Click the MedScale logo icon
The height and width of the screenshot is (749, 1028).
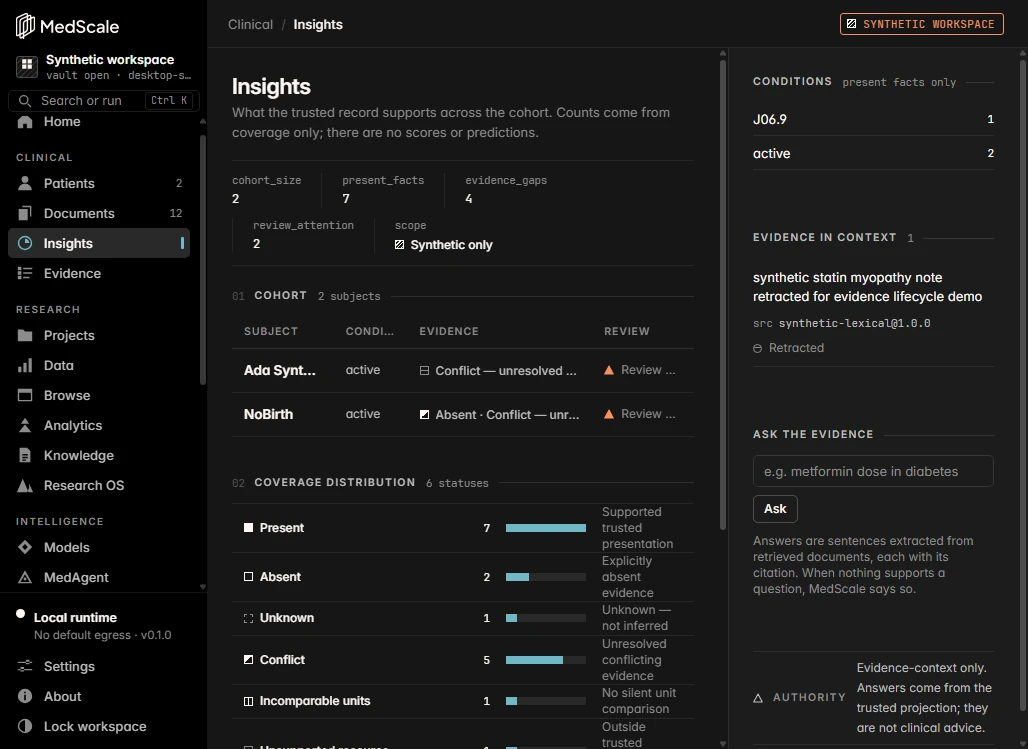pos(25,26)
